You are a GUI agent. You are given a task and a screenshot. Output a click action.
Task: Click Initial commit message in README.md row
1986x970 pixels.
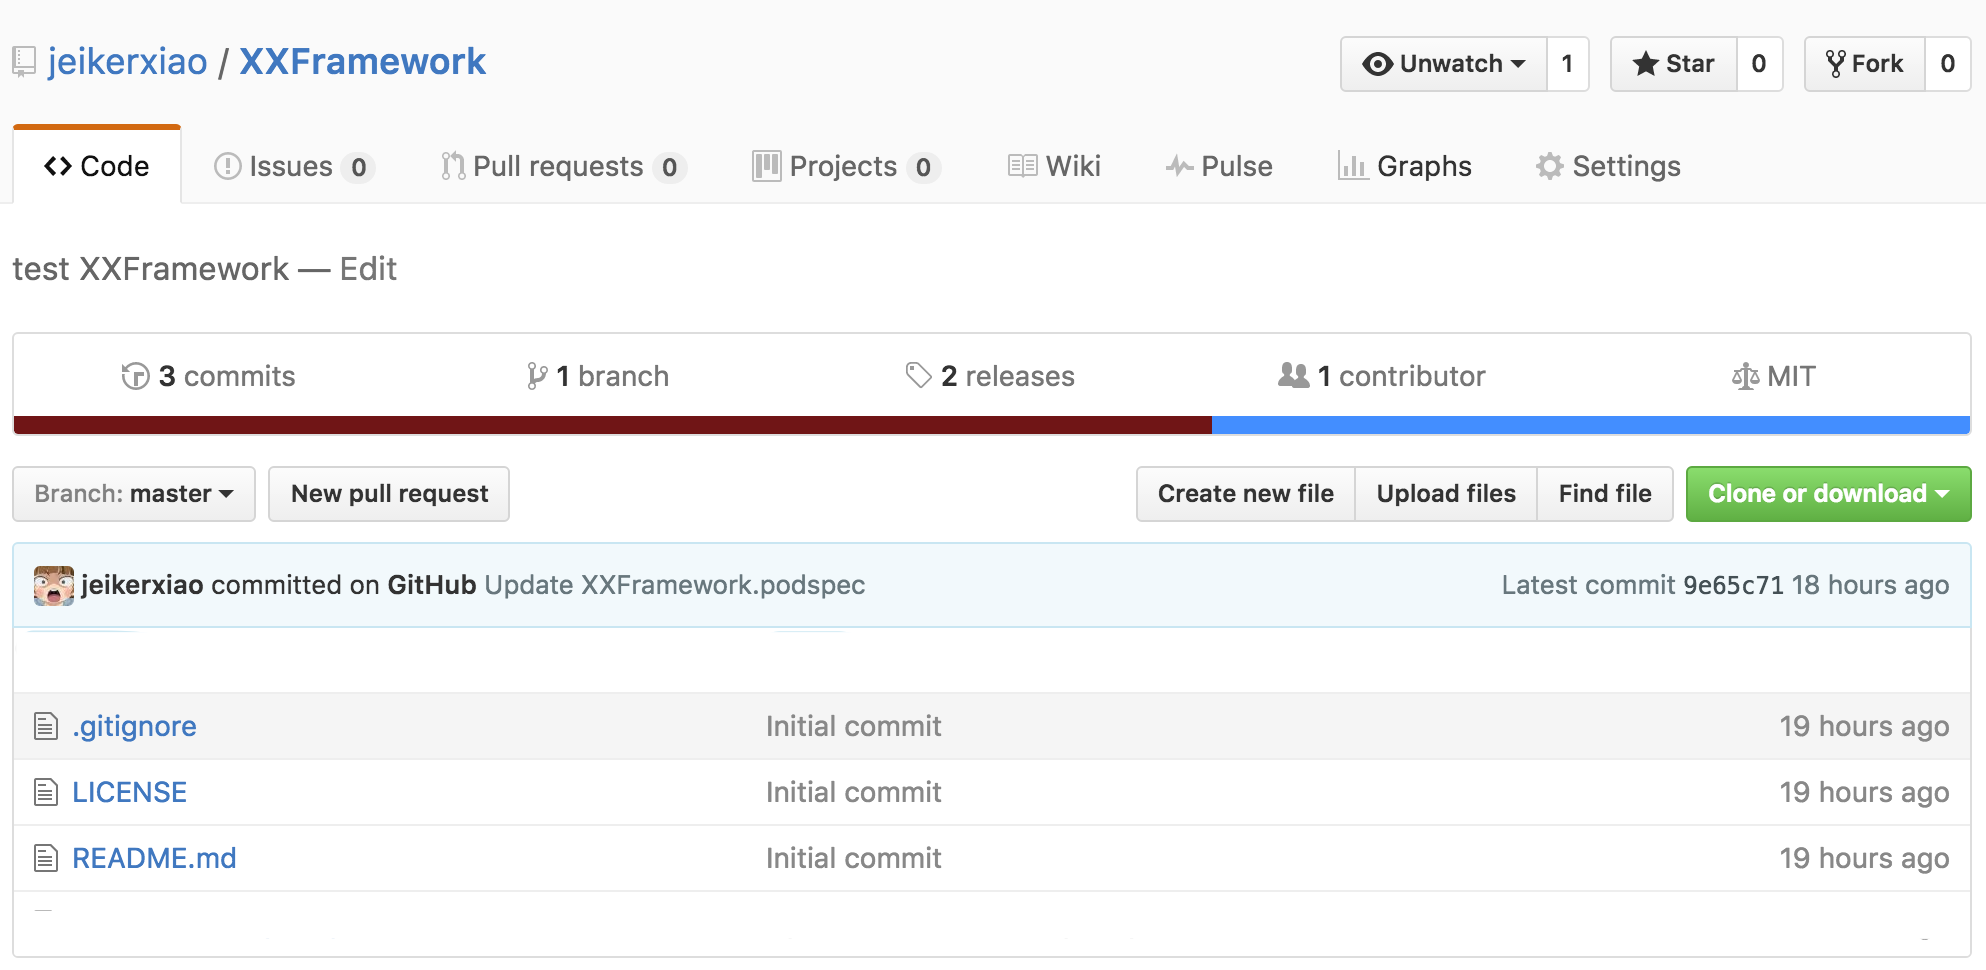pos(854,858)
